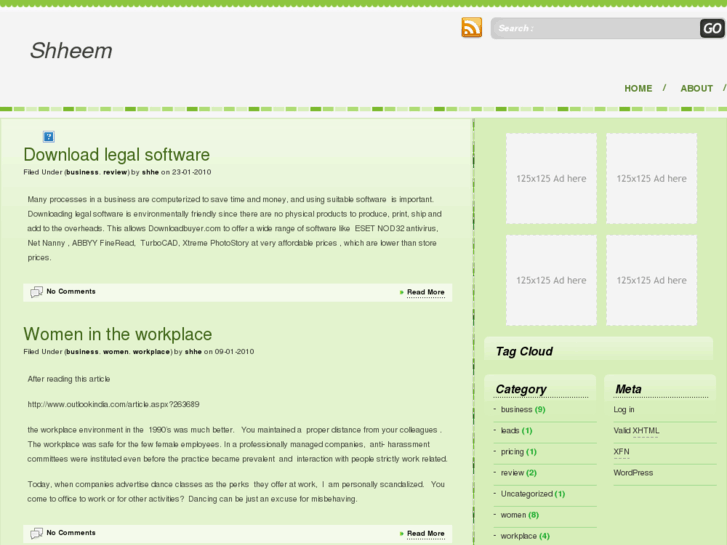The width and height of the screenshot is (727, 545).
Task: Click the bottom-left 125x125 Ad placeholder
Action: pos(551,280)
